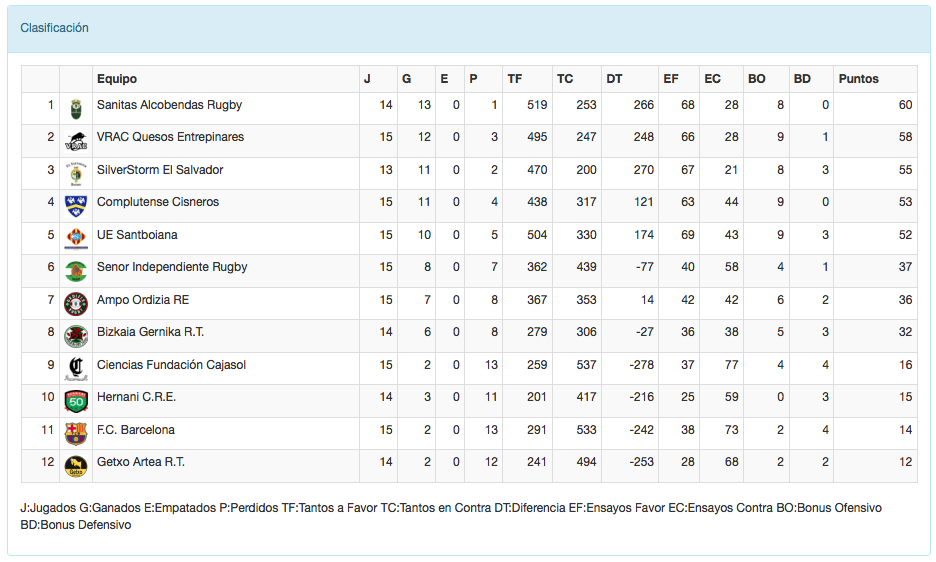Viewport: 936px width, 562px height.
Task: Click the SilverStorm El Salvador crest
Action: [x=76, y=173]
